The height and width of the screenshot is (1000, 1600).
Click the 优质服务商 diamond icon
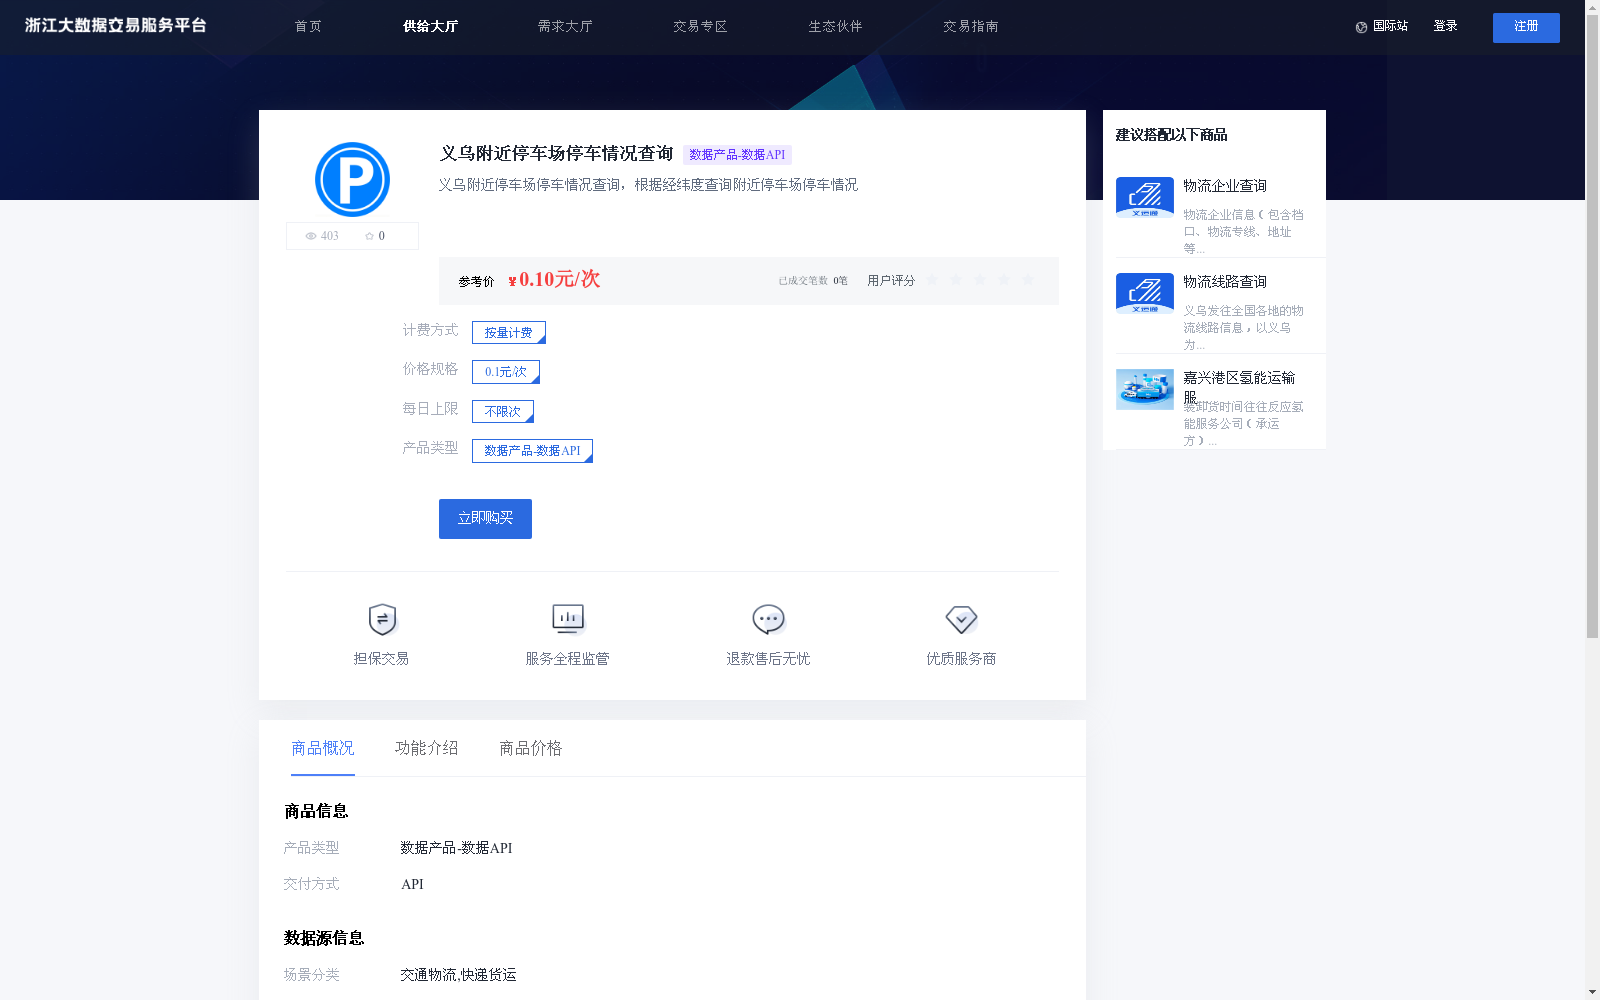click(x=961, y=620)
